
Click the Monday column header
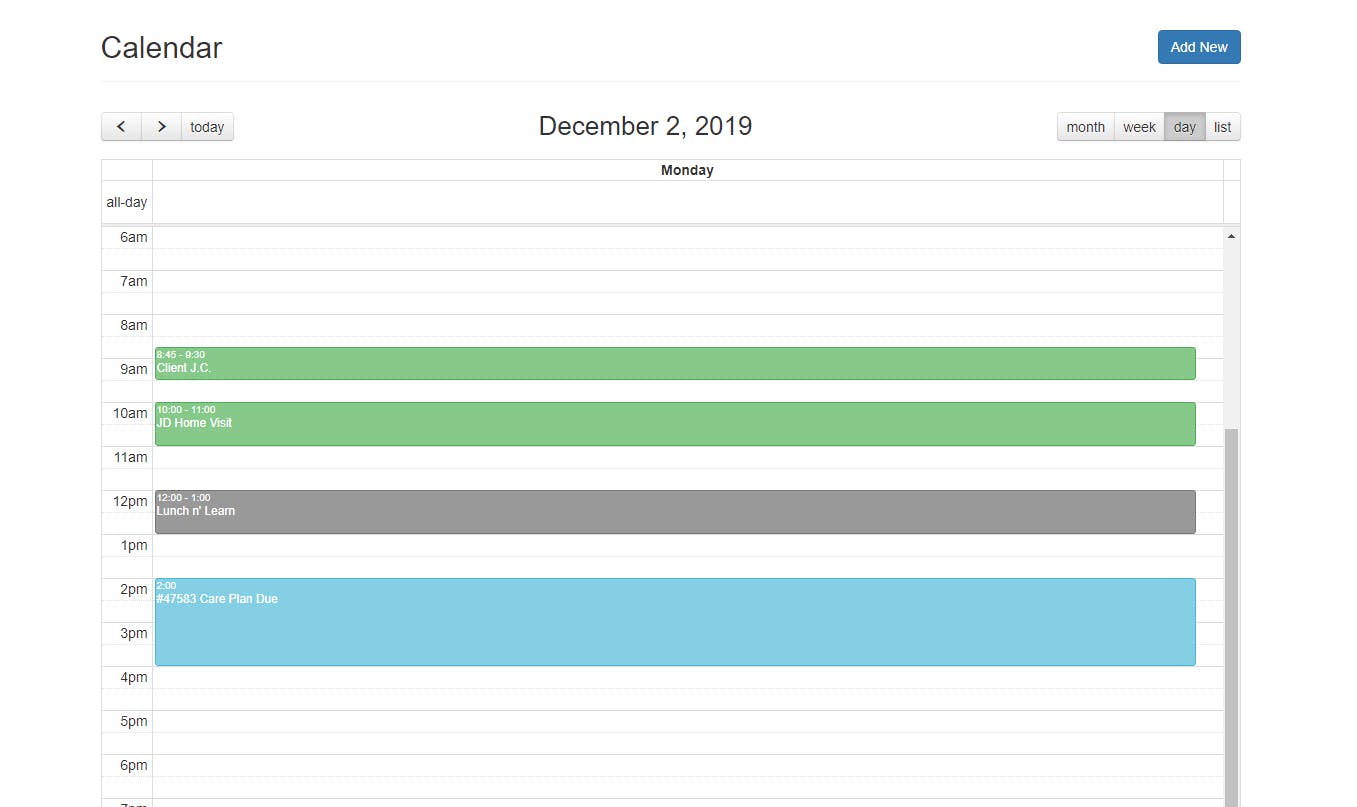click(x=687, y=170)
